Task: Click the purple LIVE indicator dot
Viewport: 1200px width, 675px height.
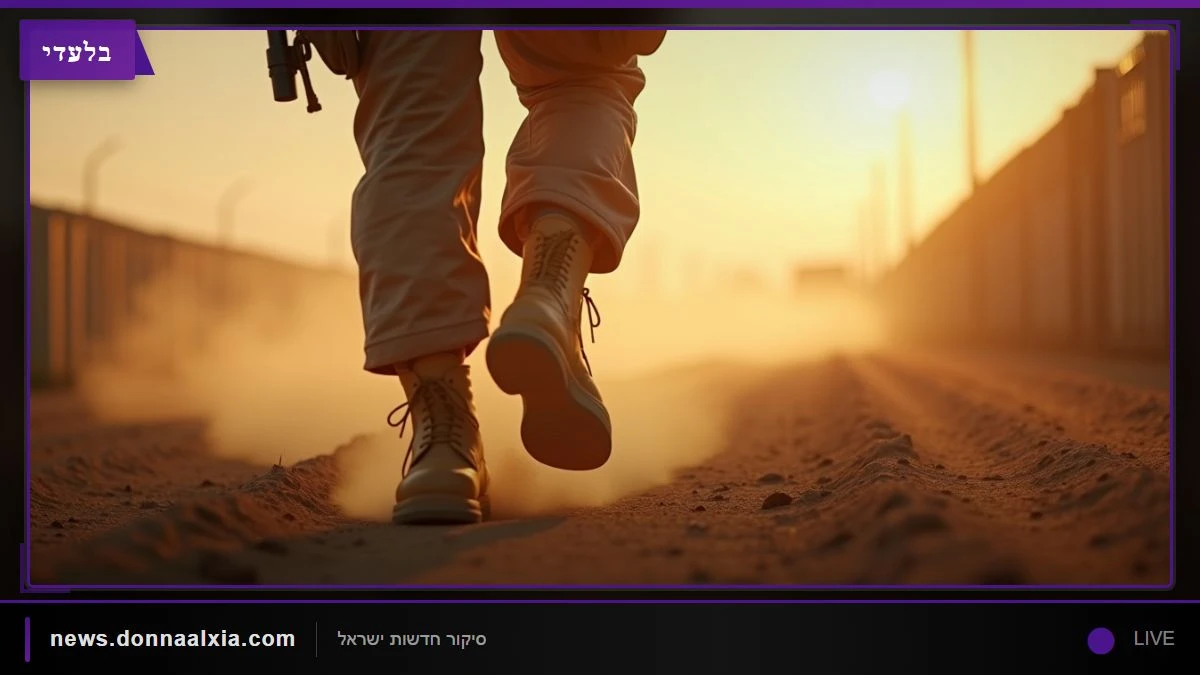Action: coord(1101,640)
